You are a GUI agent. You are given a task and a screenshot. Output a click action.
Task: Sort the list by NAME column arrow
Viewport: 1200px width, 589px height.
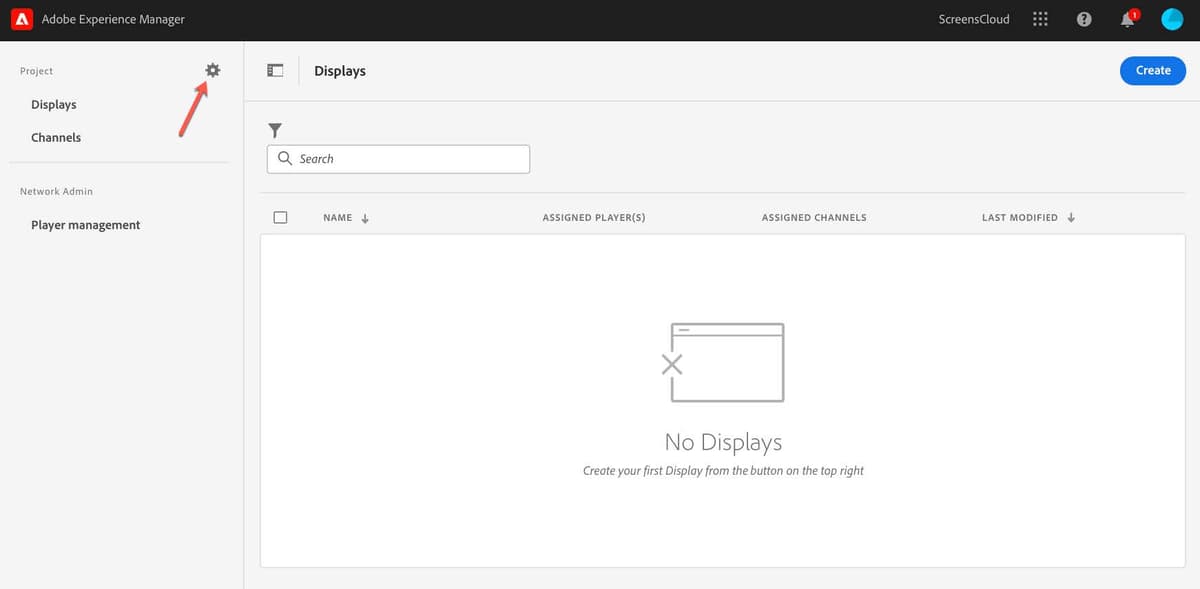(363, 217)
